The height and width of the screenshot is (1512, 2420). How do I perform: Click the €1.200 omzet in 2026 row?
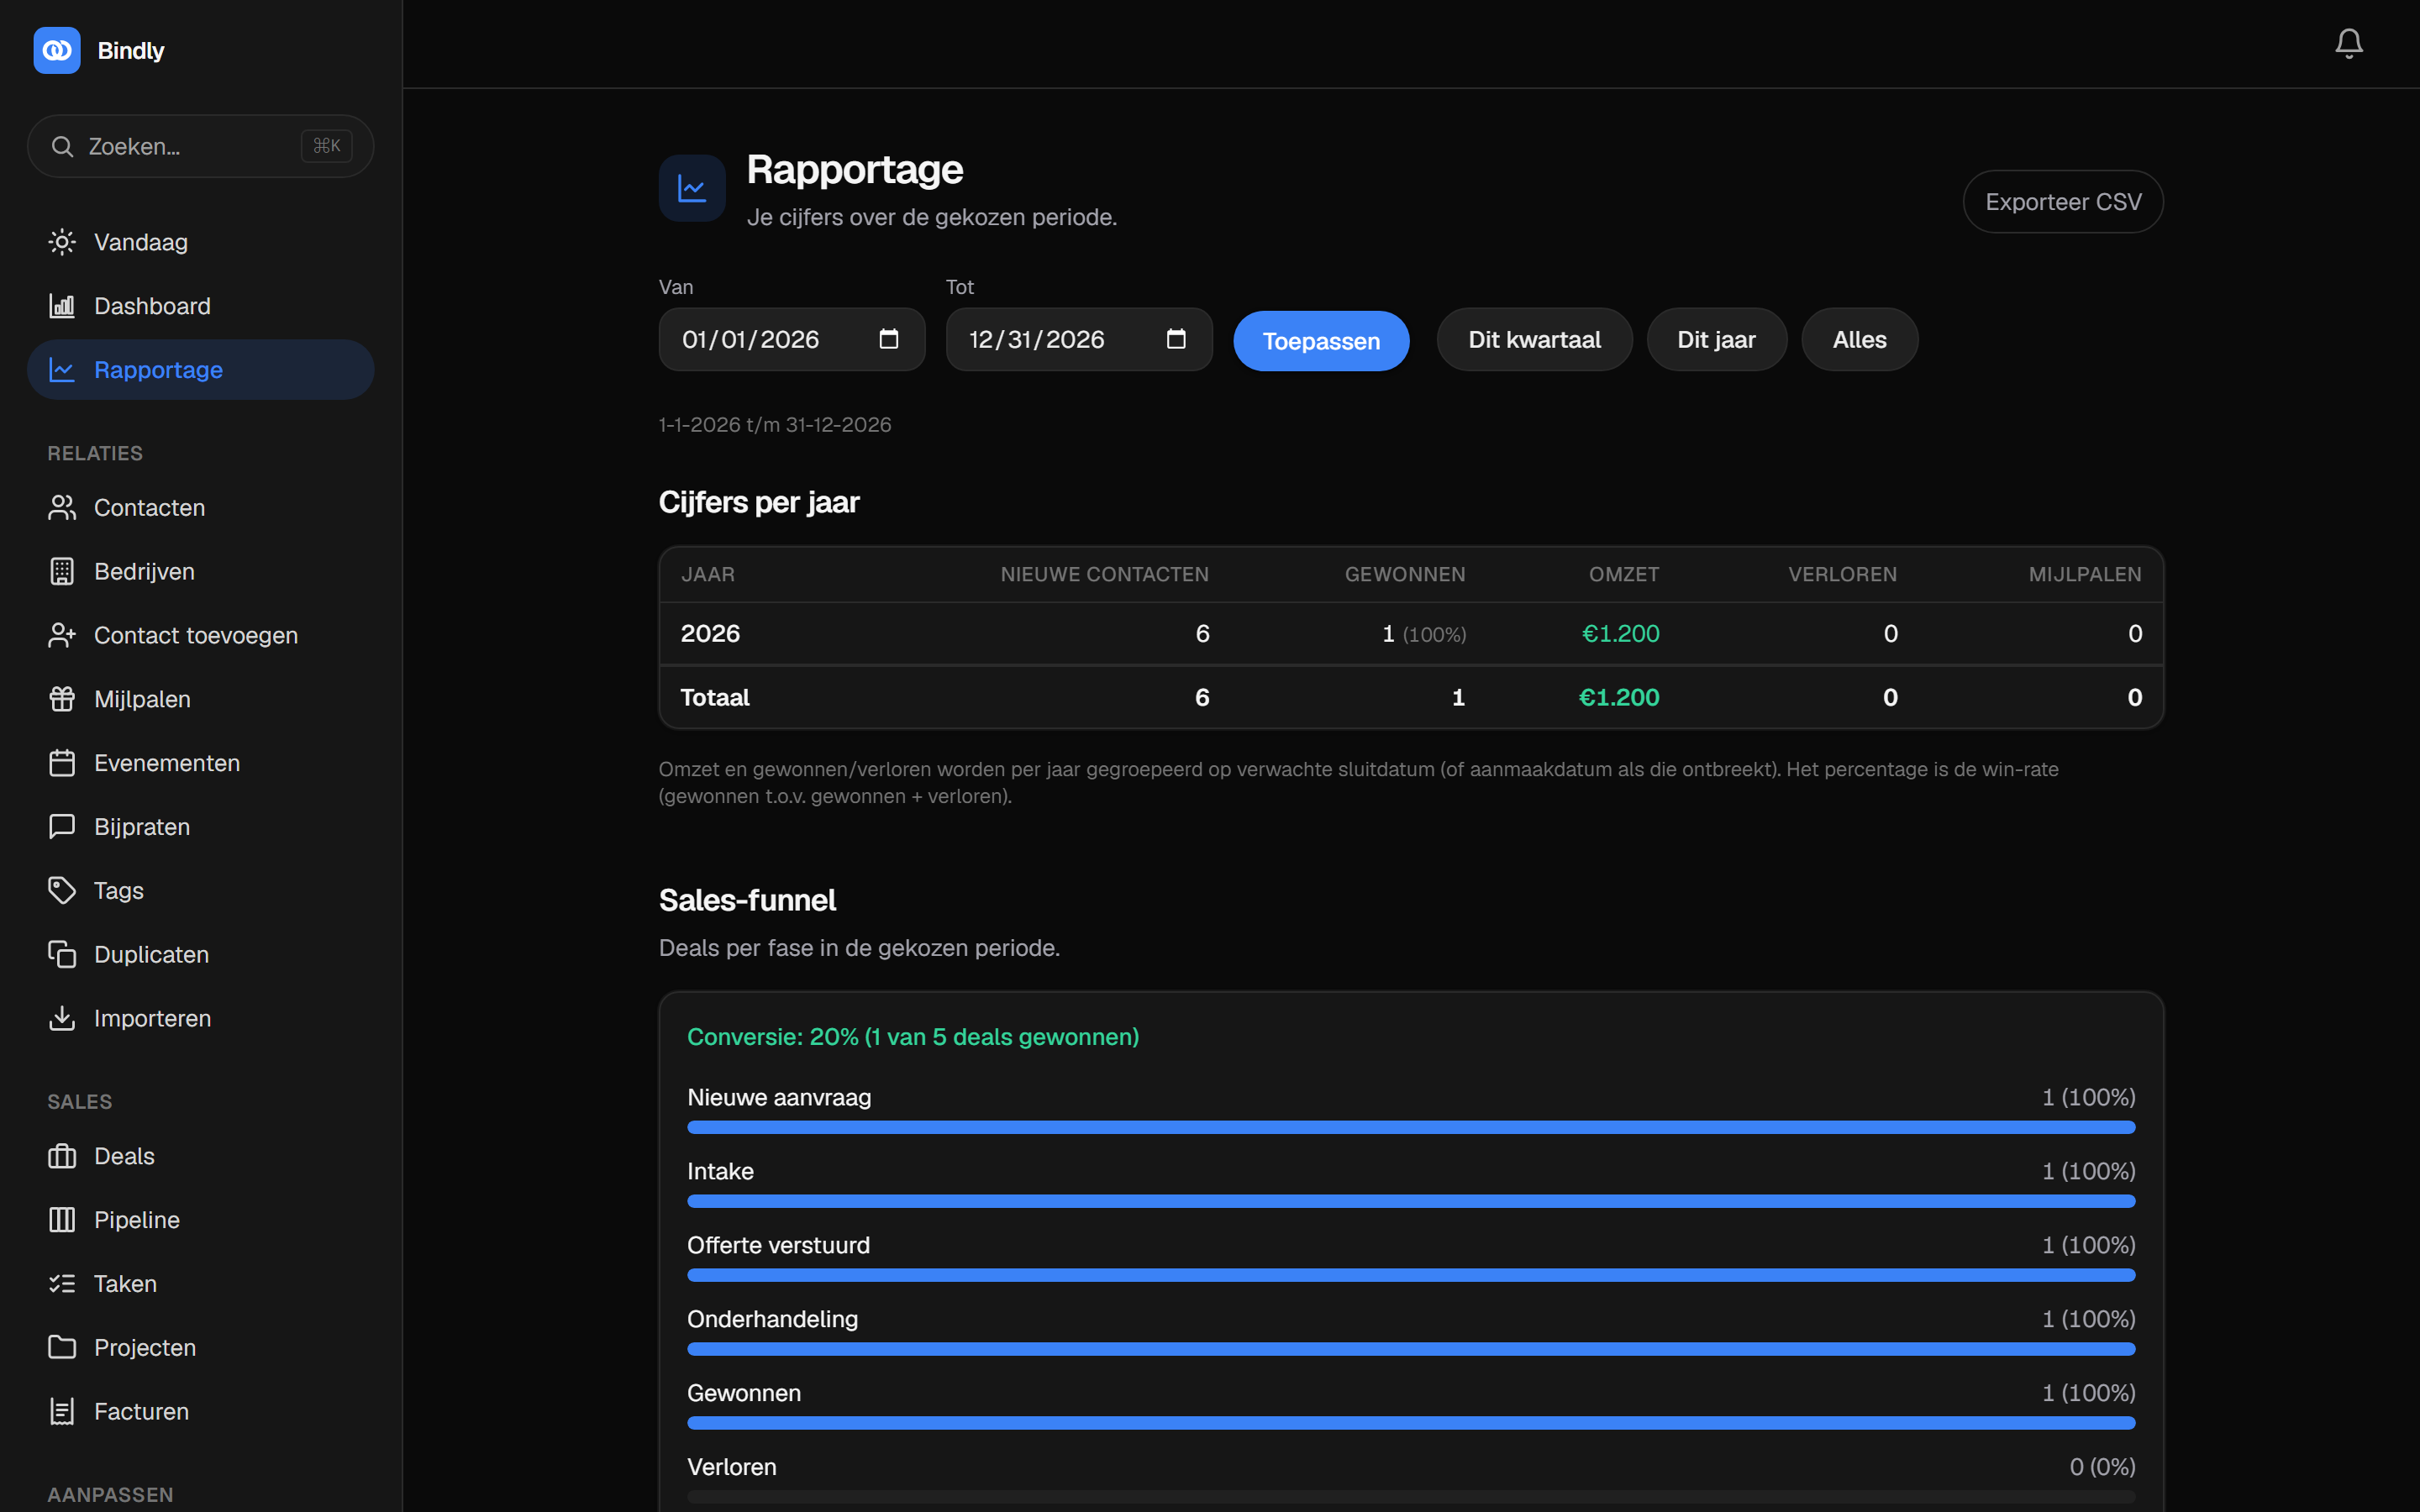[x=1620, y=634]
